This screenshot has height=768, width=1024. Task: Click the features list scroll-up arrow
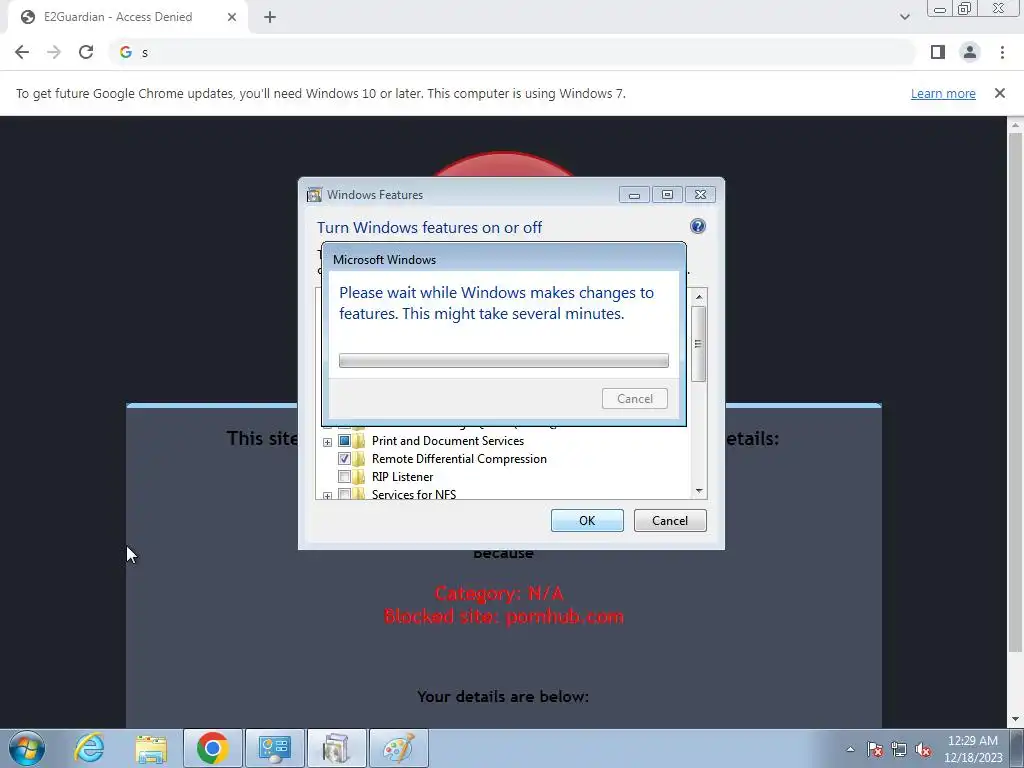coord(699,296)
